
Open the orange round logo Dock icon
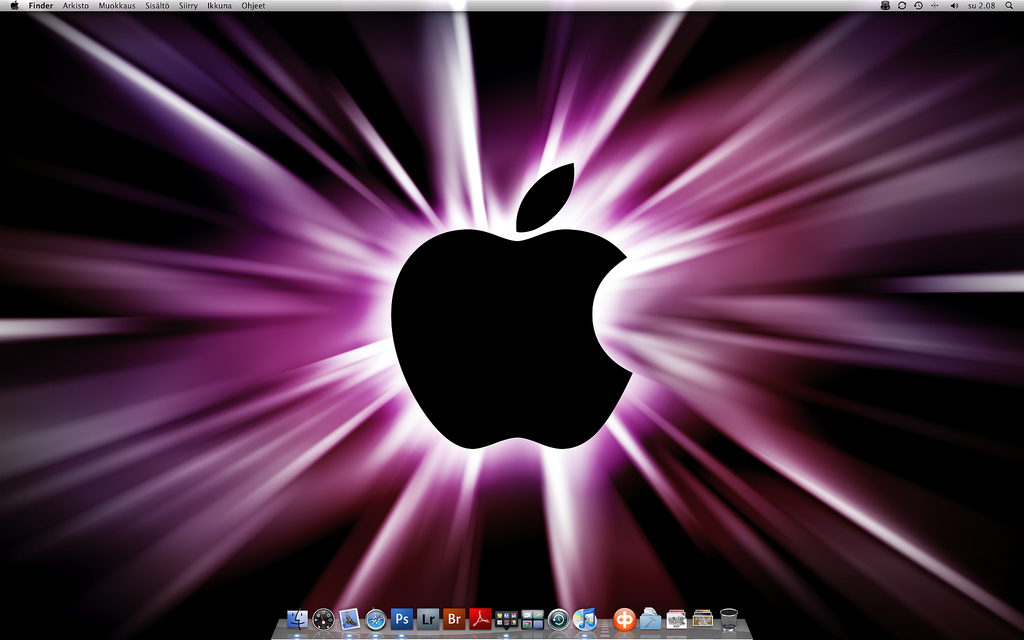(x=624, y=618)
